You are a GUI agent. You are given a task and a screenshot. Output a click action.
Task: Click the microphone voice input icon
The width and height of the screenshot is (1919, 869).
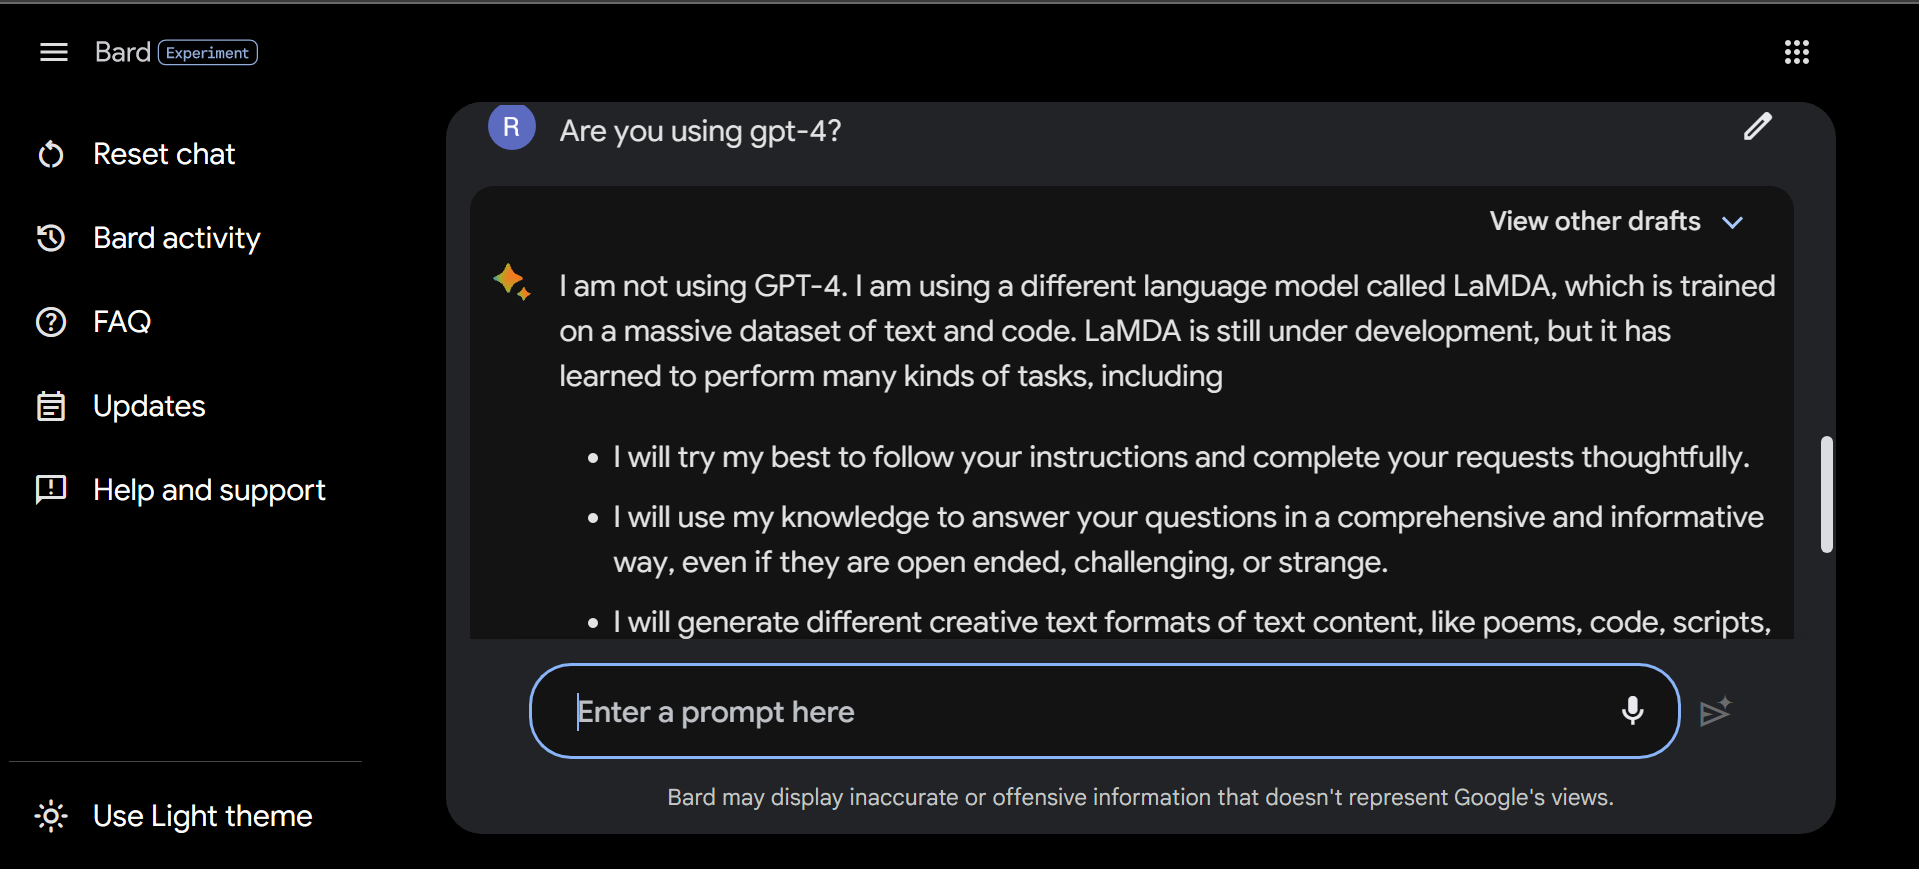(x=1632, y=711)
